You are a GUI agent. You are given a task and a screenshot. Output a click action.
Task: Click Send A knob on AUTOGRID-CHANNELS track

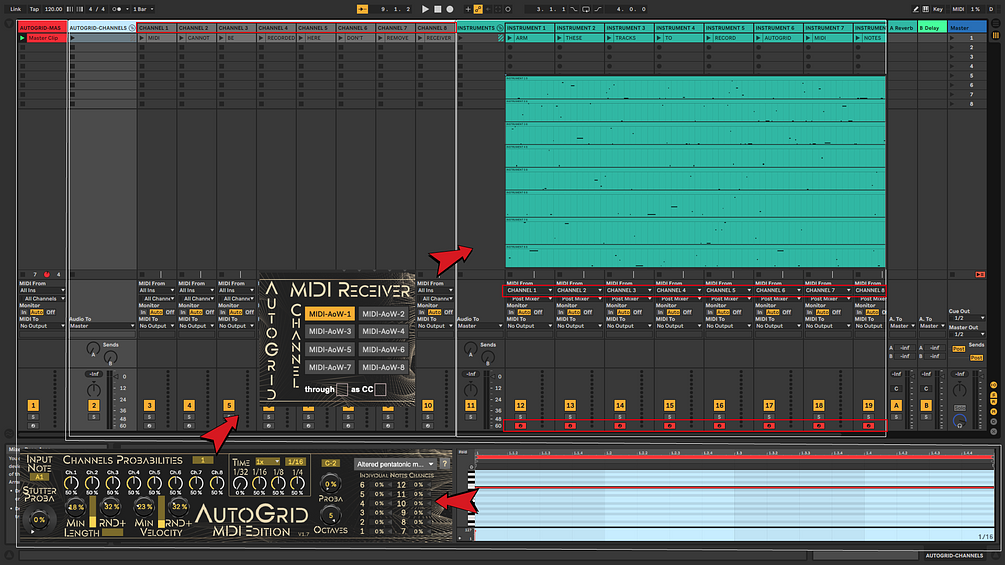click(x=94, y=349)
